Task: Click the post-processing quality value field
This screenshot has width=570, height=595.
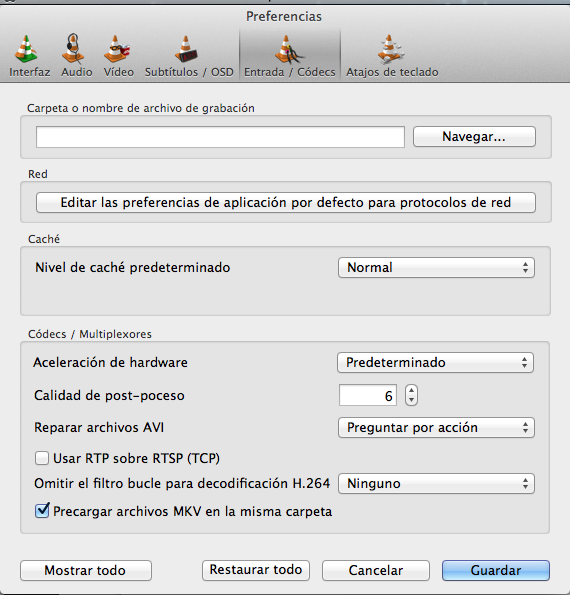Action: coord(368,395)
